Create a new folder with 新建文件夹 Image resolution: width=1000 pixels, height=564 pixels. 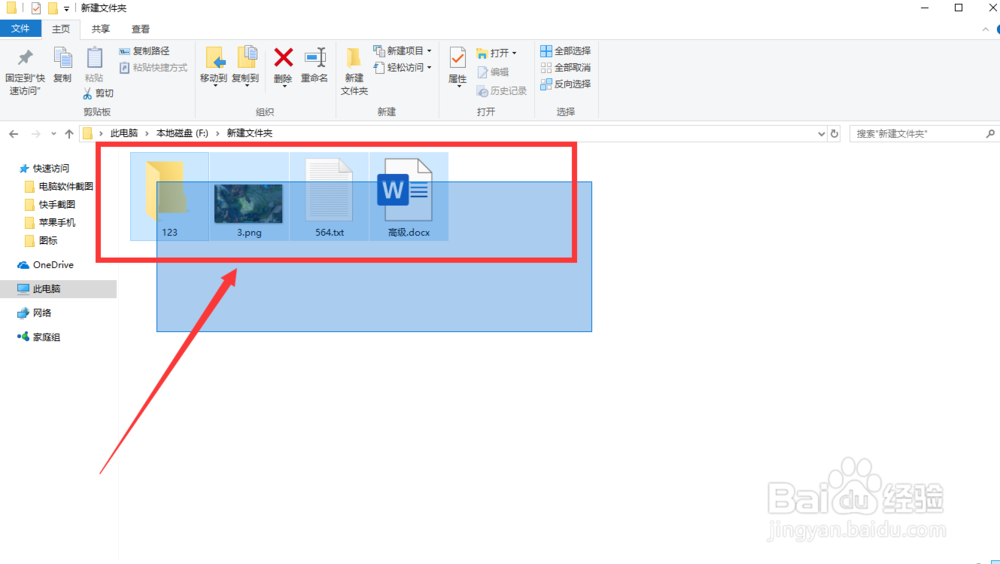pos(354,71)
